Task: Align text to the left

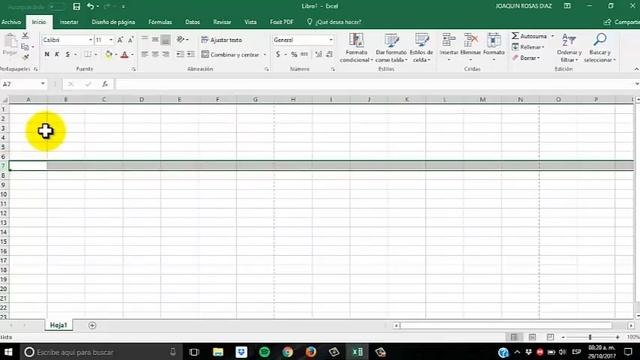Action: pyautogui.click(x=144, y=54)
